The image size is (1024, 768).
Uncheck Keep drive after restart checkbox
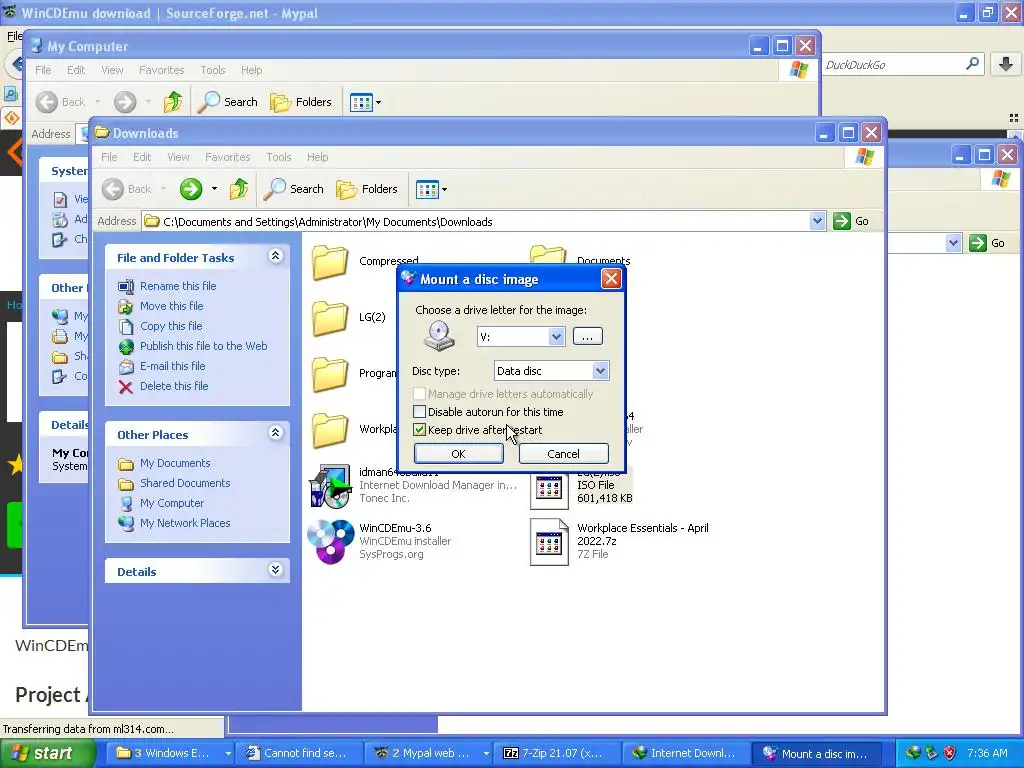(x=420, y=430)
